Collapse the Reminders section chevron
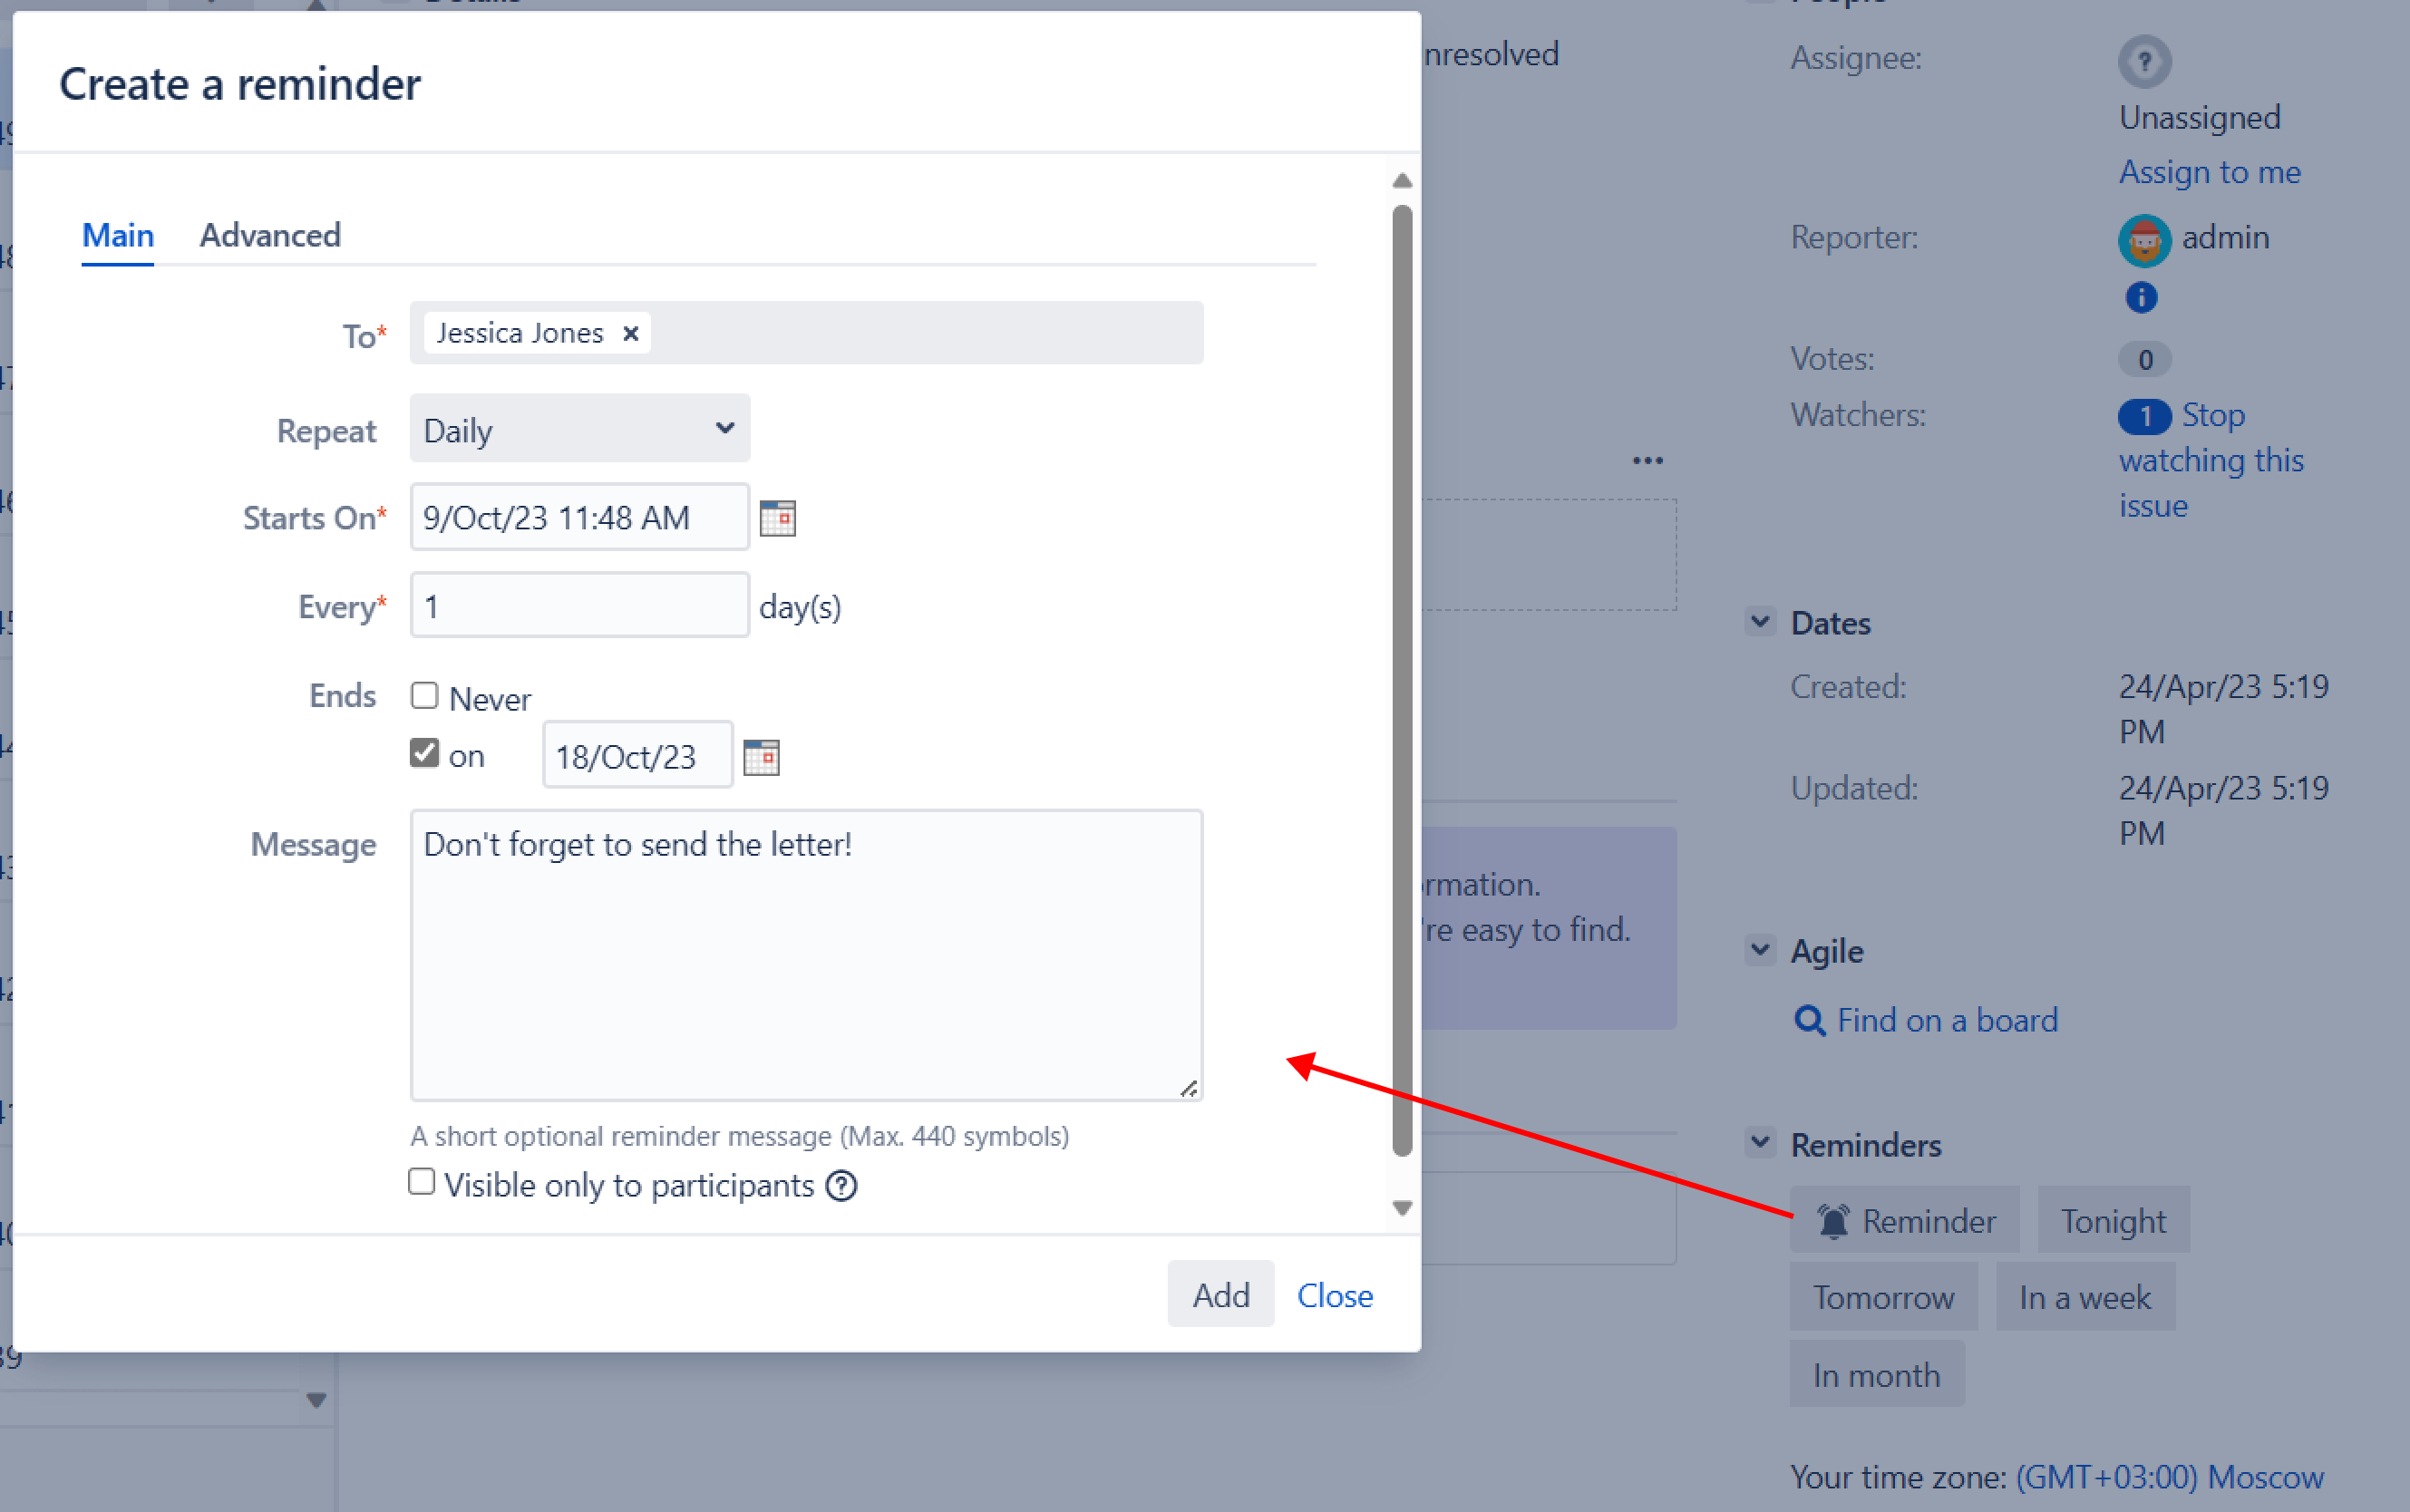 (x=1760, y=1142)
